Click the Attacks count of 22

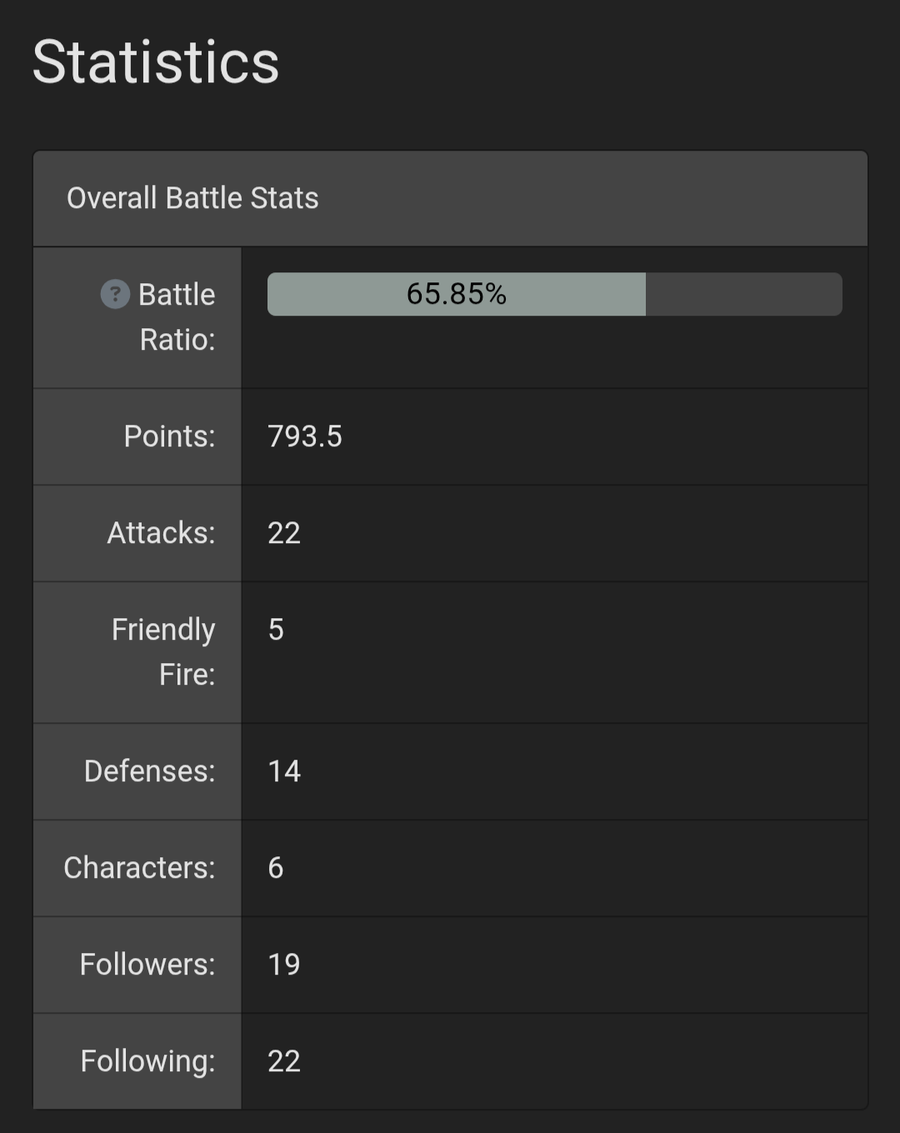click(284, 533)
